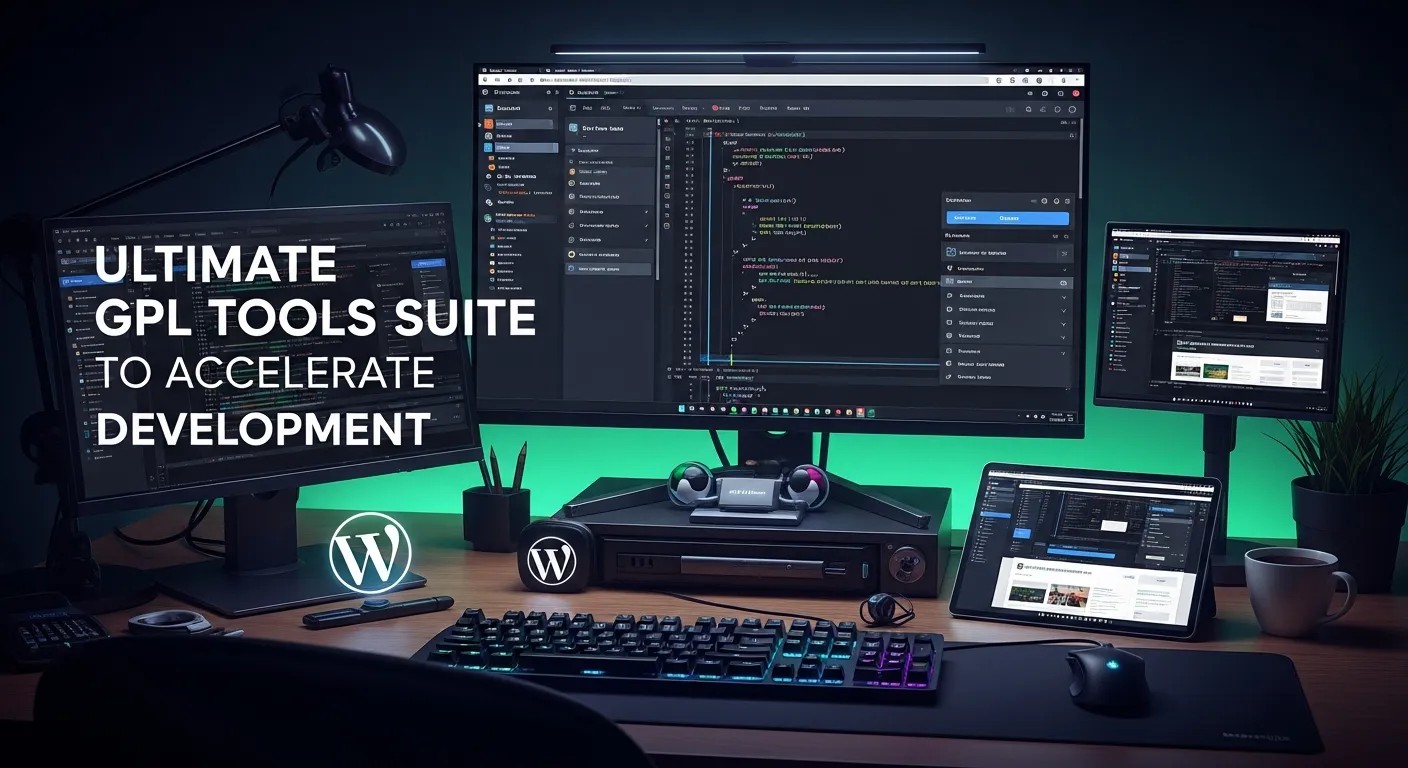This screenshot has width=1408, height=768.
Task: Toggle the first checkmark in the middle panel list
Action: pyautogui.click(x=647, y=212)
